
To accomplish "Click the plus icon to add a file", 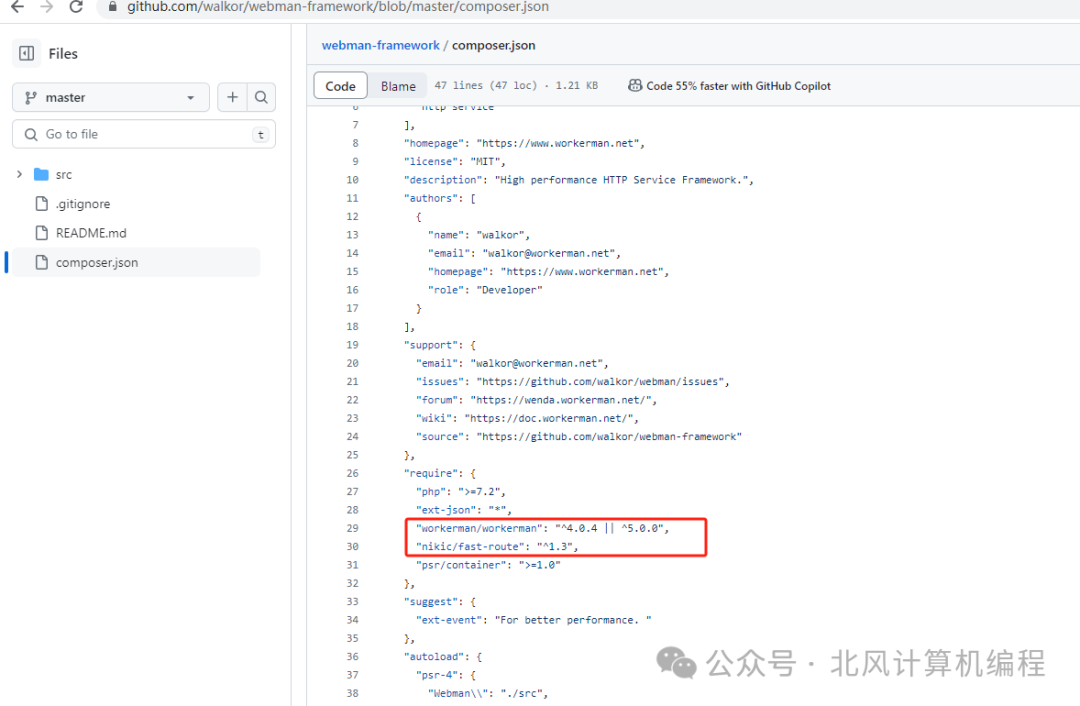I will (232, 97).
